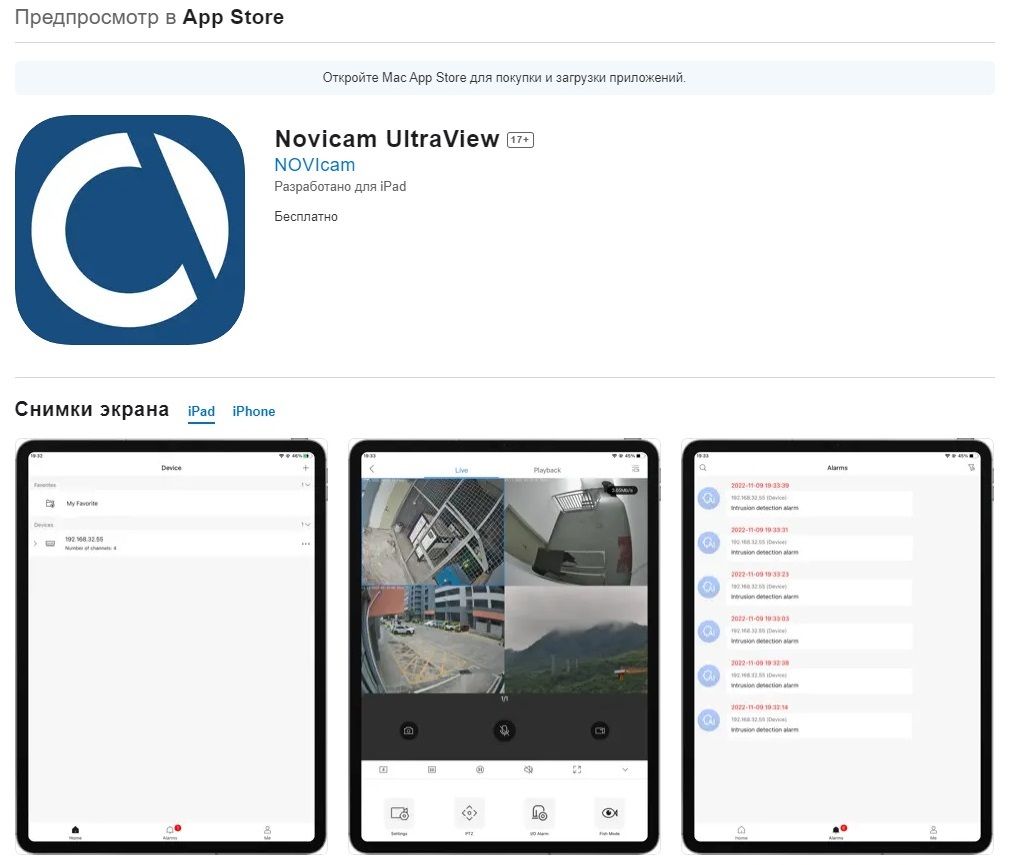Tap the filter icon in Alarms screenshot
The width and height of the screenshot is (1013, 865).
point(972,468)
